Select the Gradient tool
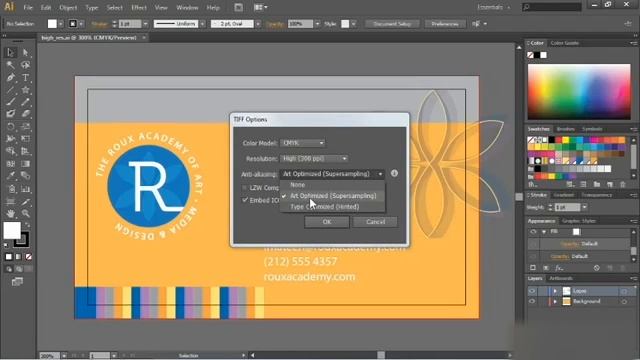This screenshot has width=640, height=360. 25,164
